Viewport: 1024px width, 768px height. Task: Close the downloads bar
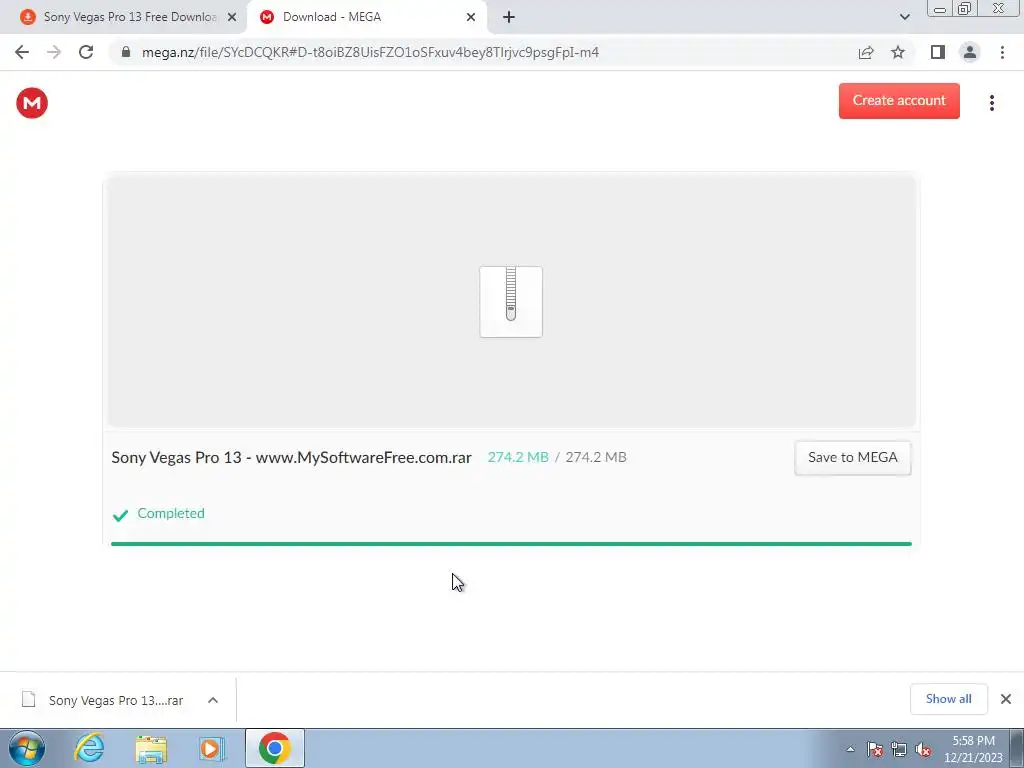1006,699
